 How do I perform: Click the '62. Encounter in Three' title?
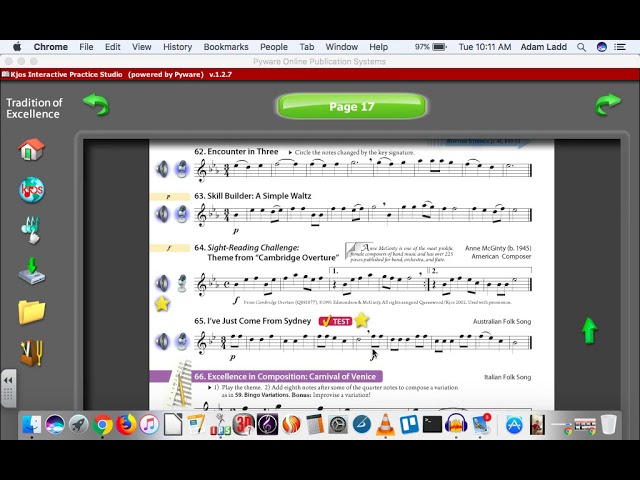click(236, 151)
